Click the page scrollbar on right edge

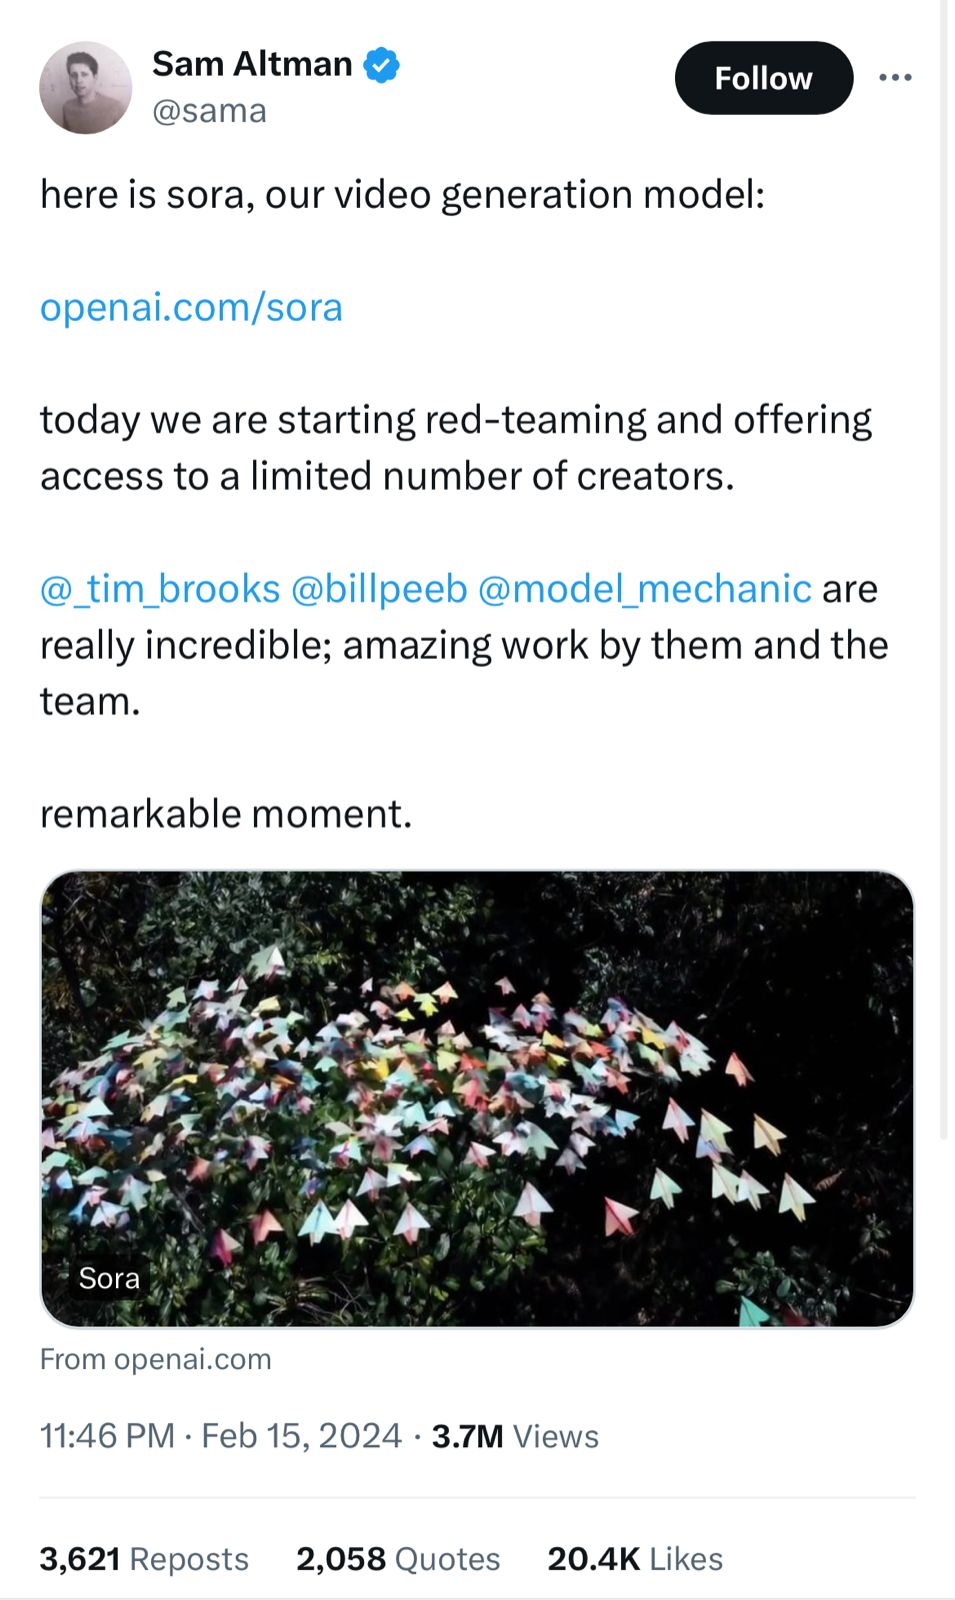click(945, 570)
